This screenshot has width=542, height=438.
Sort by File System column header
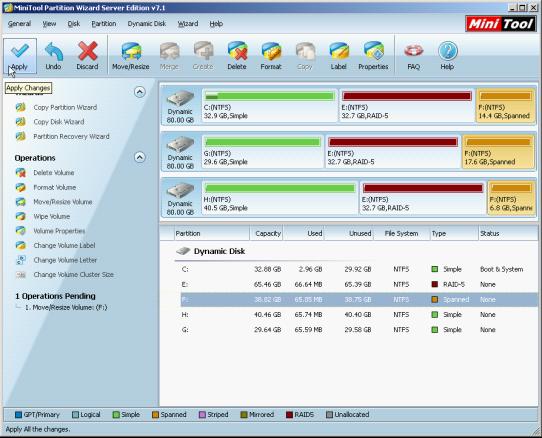click(x=401, y=234)
